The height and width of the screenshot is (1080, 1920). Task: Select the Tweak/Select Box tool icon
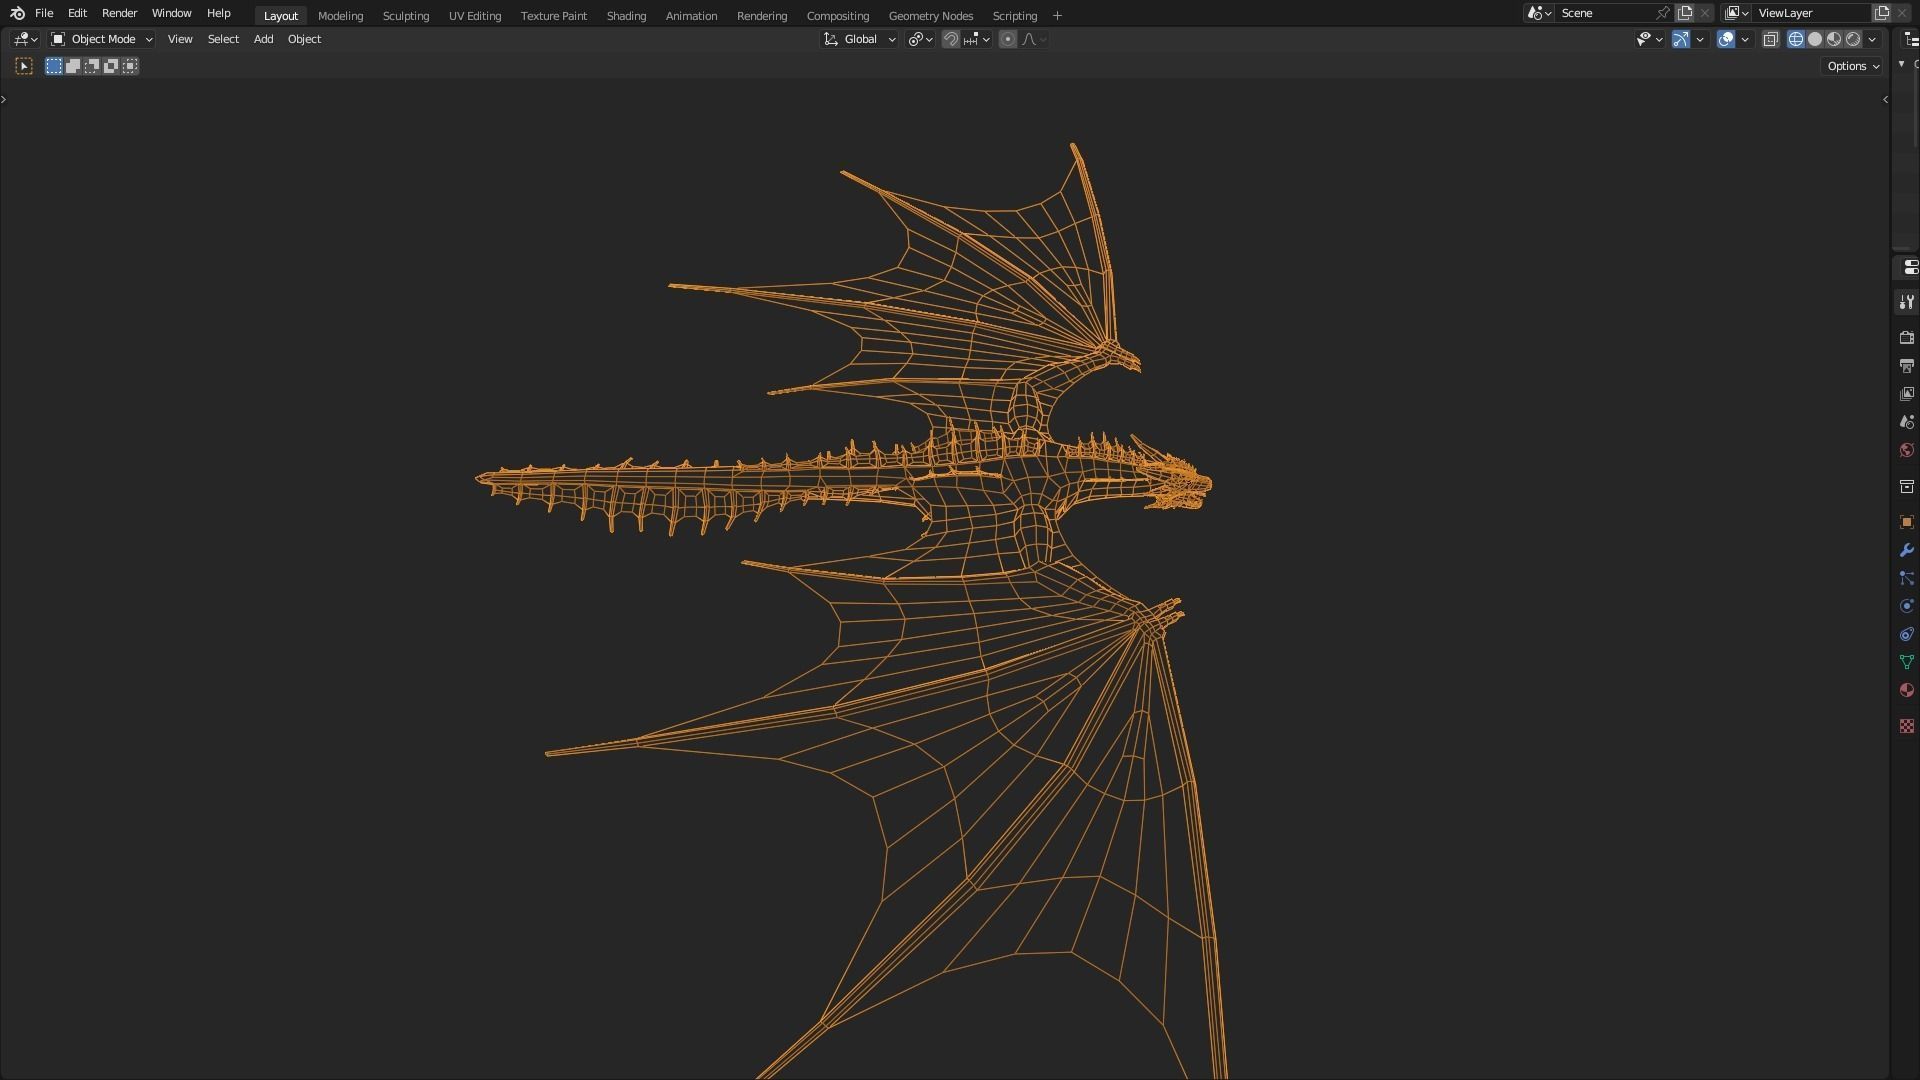click(x=24, y=66)
